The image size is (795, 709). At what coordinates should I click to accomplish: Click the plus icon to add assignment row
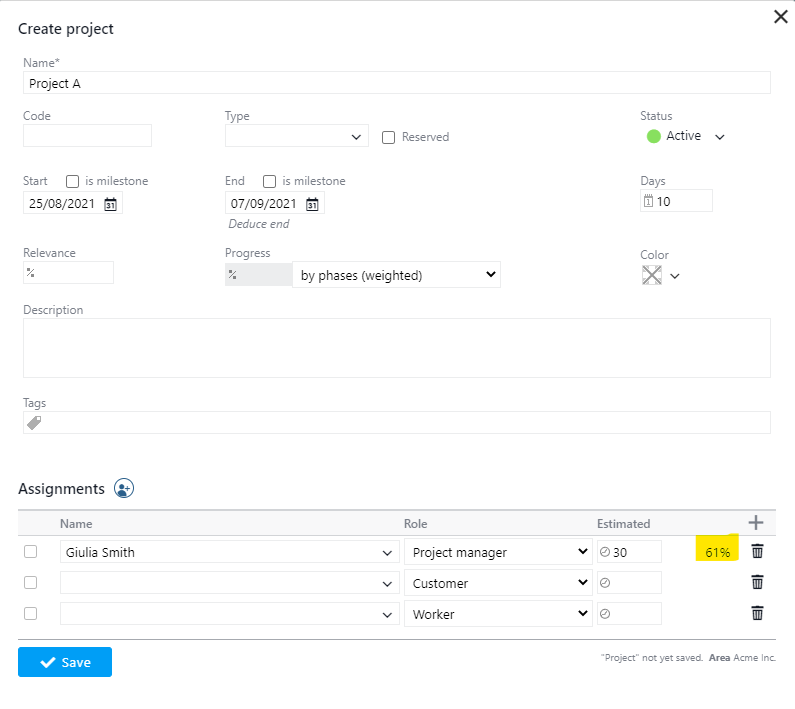(756, 522)
